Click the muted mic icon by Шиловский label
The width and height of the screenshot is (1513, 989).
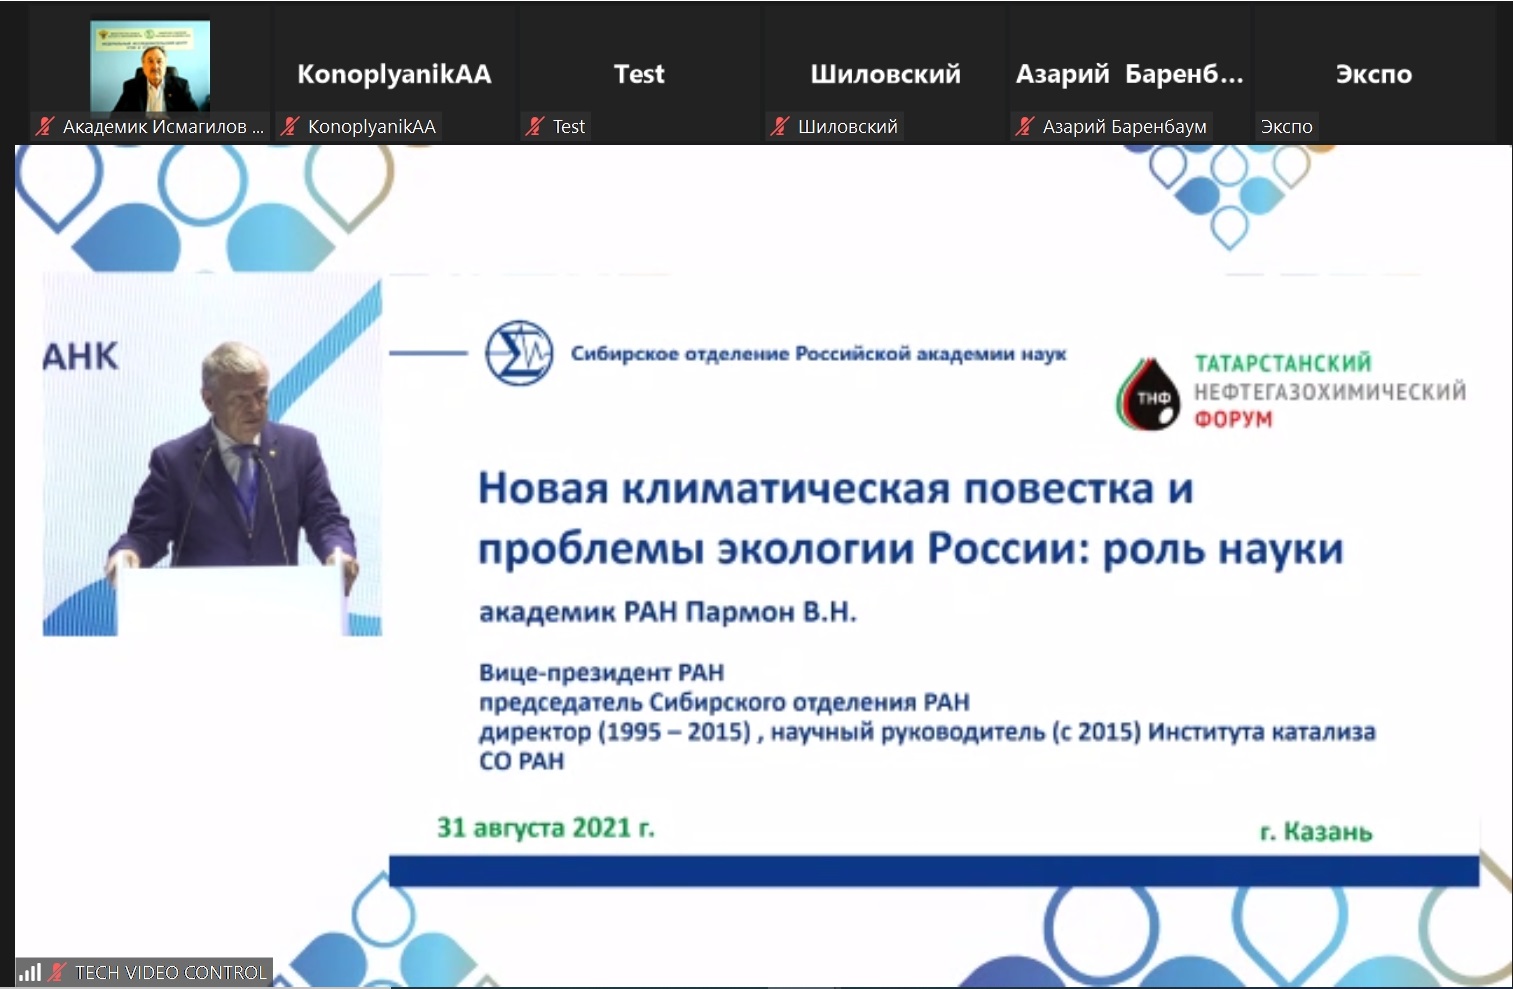(780, 127)
